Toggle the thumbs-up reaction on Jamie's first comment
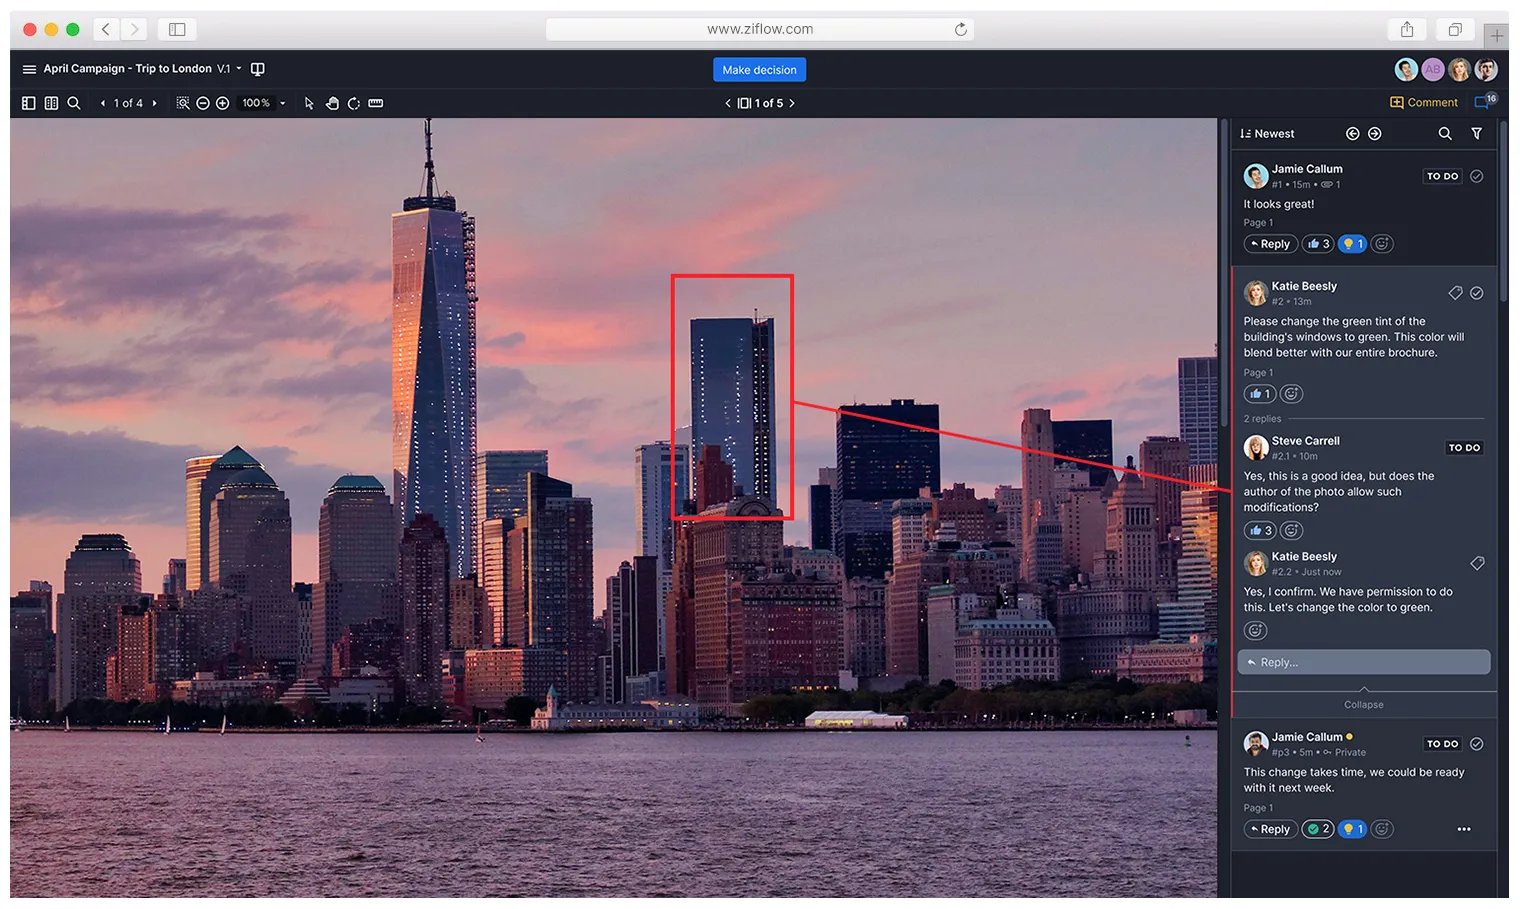Screen dimensions: 1520x909 [x=1318, y=244]
